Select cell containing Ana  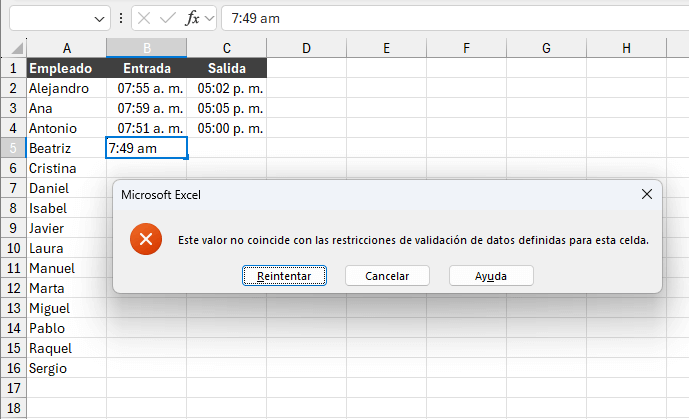66,108
